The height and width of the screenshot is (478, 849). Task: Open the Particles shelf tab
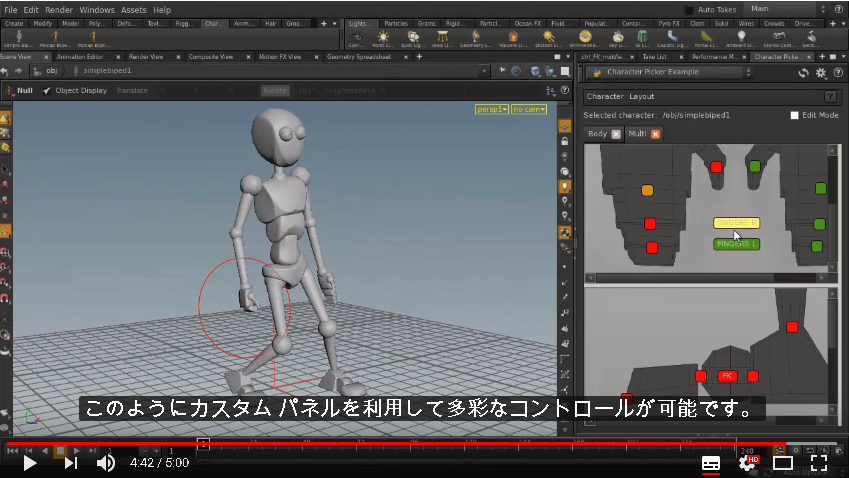tap(395, 23)
